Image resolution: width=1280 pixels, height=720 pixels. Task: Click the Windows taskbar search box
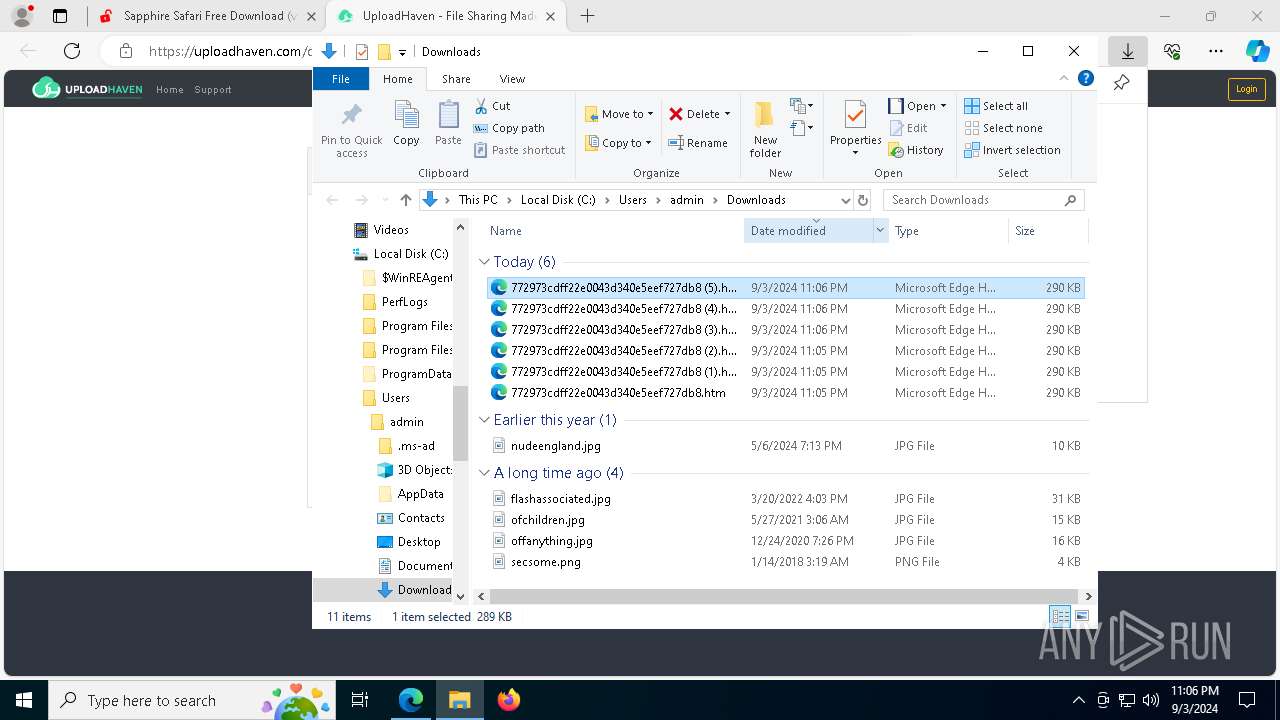(194, 700)
